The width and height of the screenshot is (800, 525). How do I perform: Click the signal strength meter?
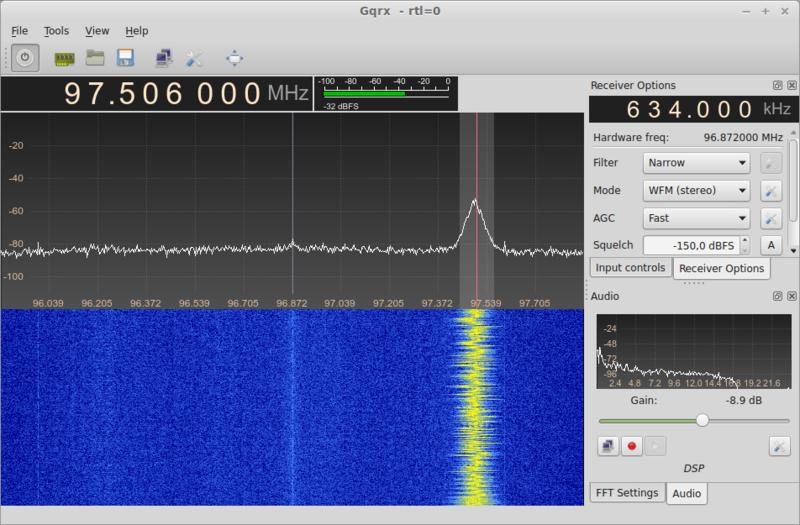click(x=386, y=93)
